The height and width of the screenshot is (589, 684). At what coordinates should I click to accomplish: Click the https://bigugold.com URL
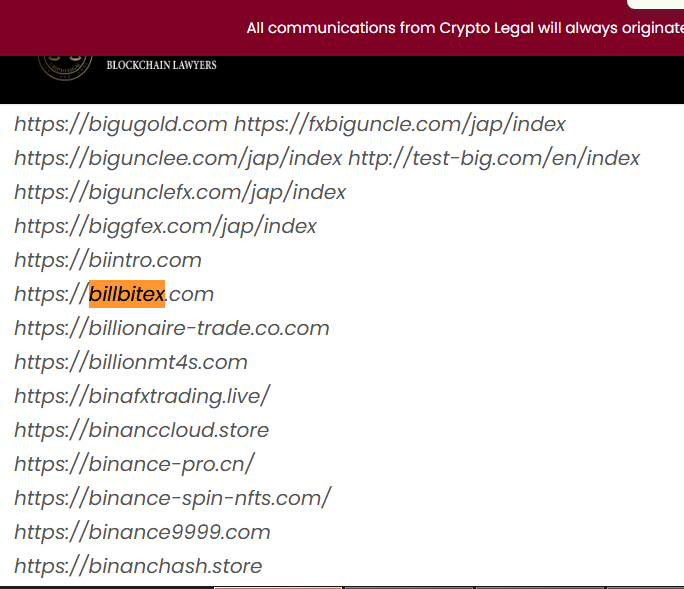121,124
